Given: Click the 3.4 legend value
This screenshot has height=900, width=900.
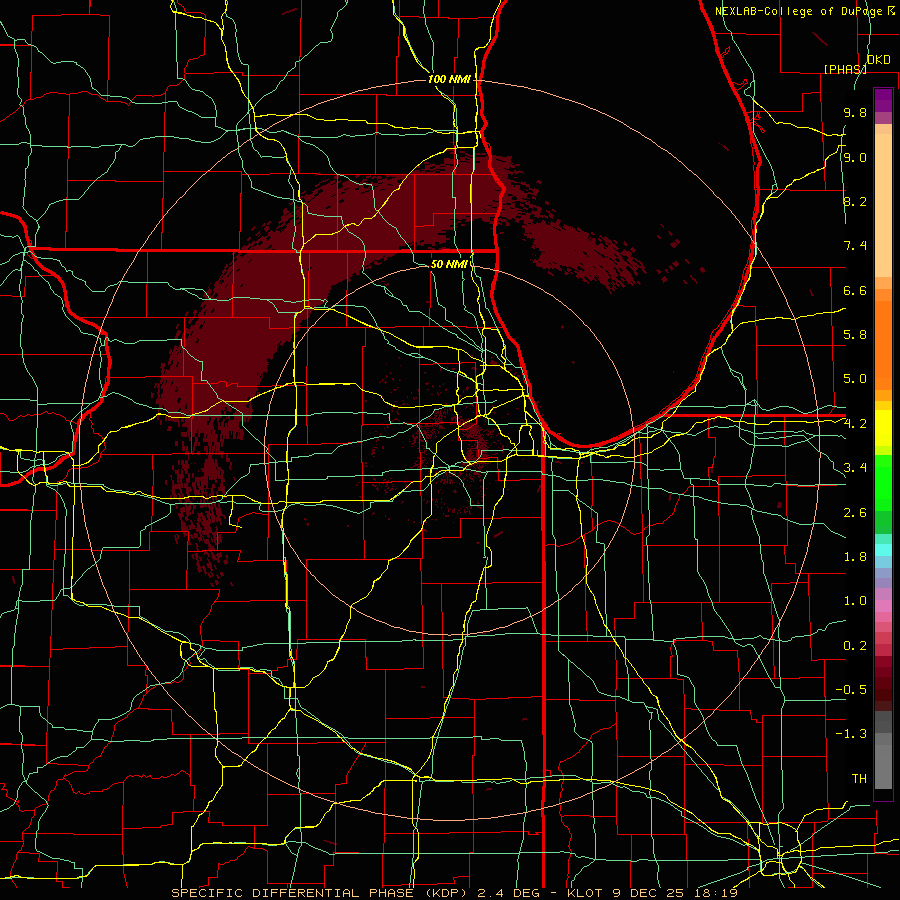Looking at the screenshot, I should pyautogui.click(x=855, y=468).
